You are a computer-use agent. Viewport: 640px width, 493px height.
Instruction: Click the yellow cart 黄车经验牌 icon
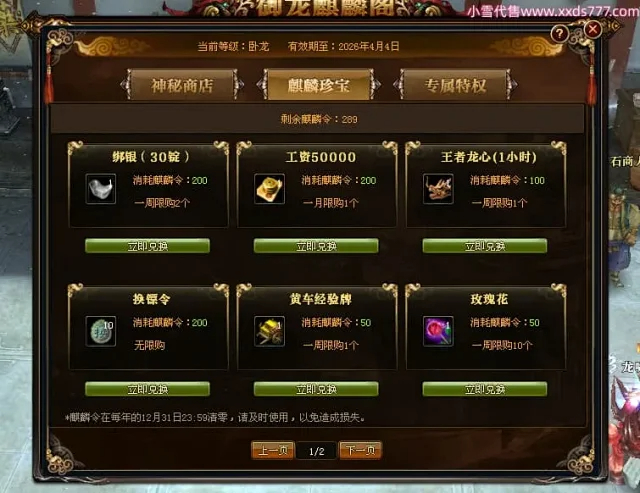269,331
